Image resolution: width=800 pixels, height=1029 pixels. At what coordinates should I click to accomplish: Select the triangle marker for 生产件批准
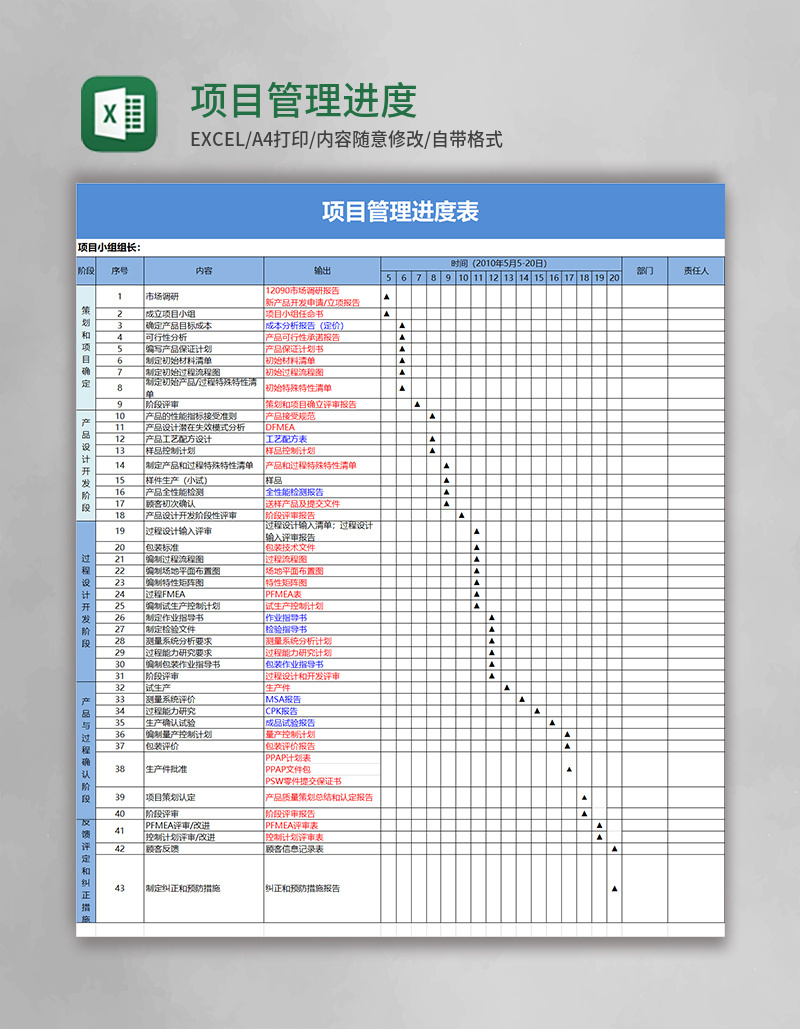pyautogui.click(x=567, y=770)
